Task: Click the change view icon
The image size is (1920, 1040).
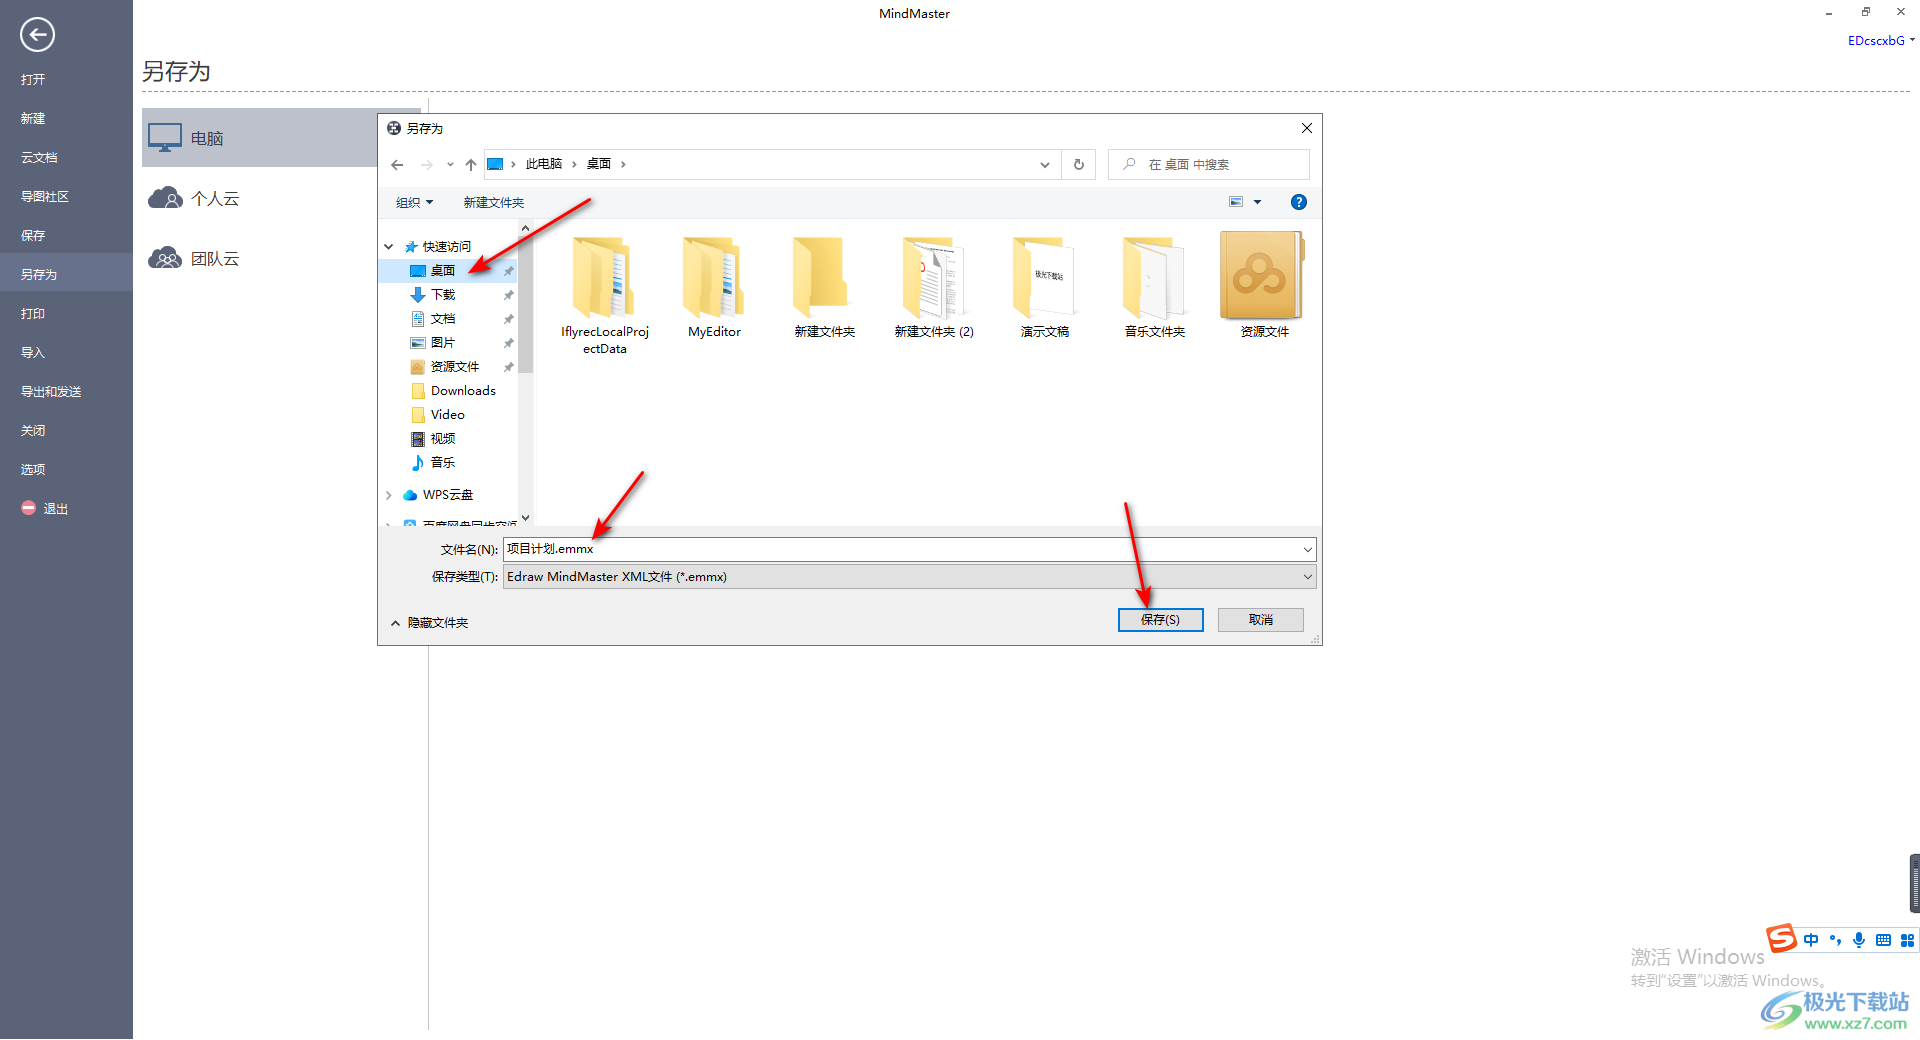Action: pyautogui.click(x=1236, y=202)
